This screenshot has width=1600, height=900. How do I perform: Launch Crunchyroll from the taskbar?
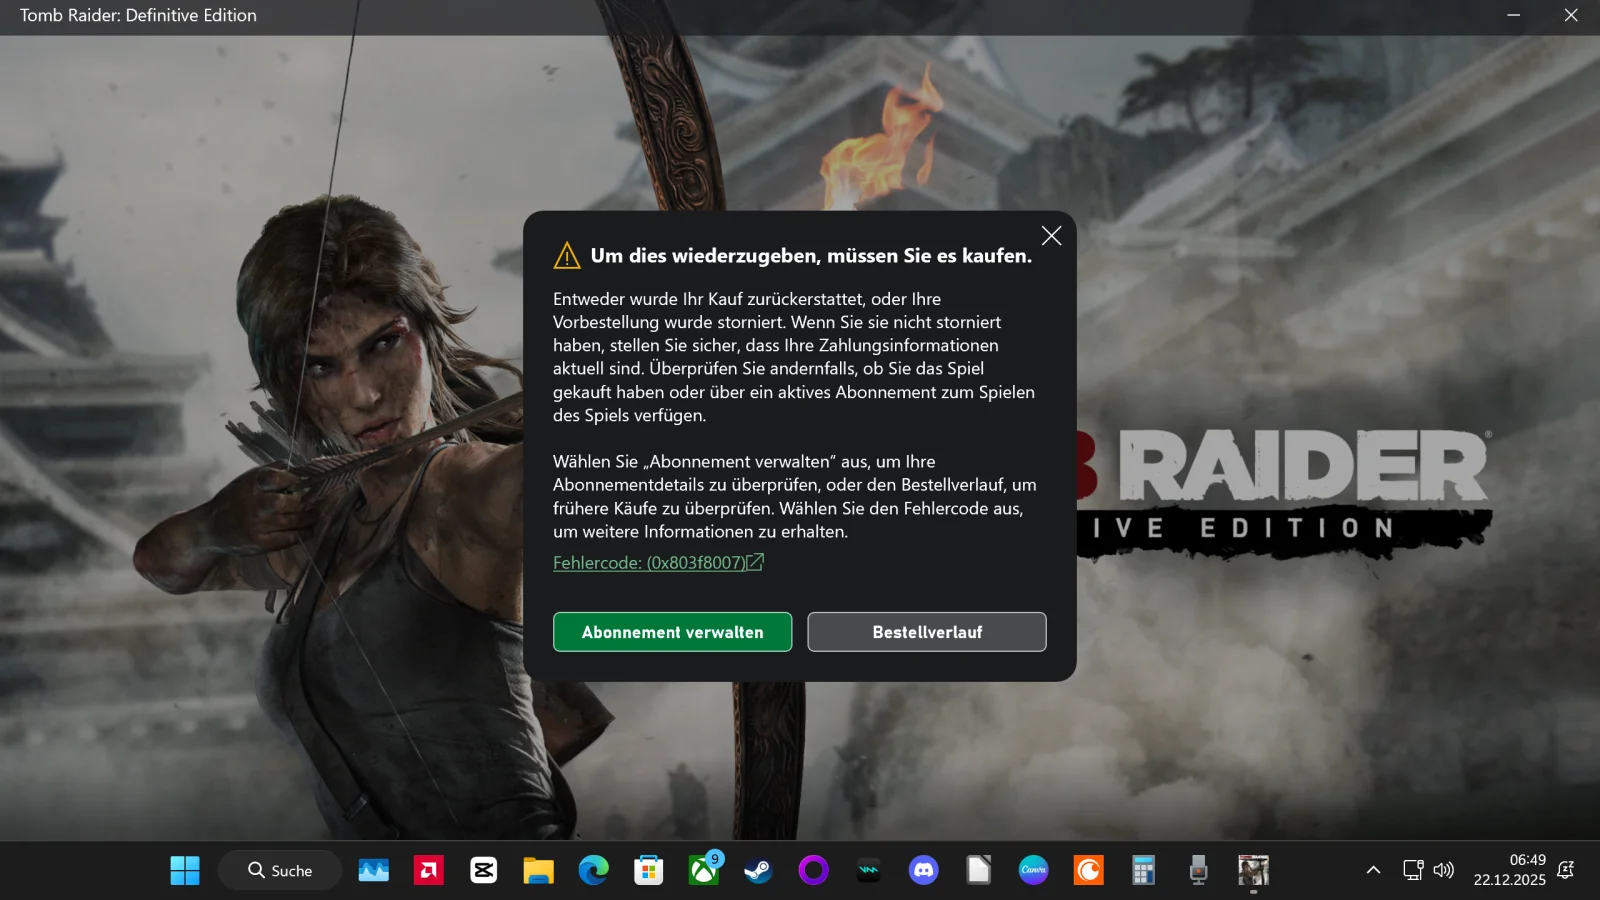pos(1089,871)
